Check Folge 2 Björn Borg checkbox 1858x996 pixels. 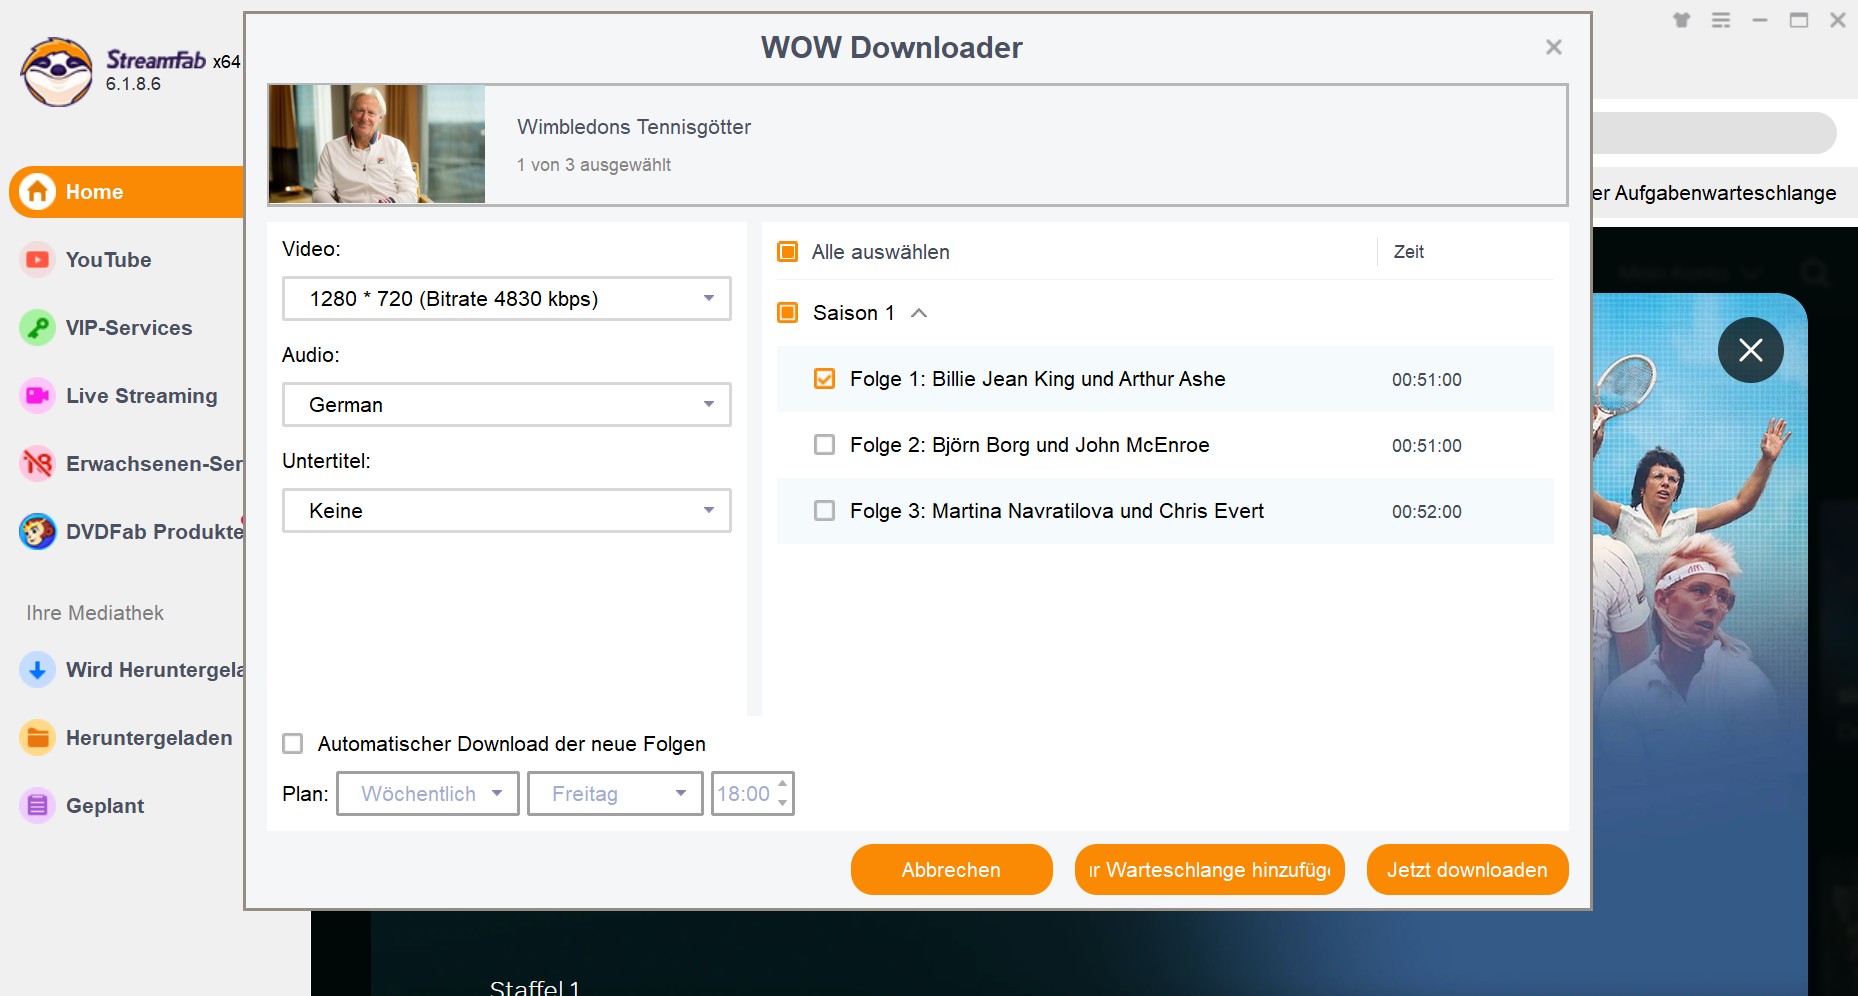click(824, 445)
